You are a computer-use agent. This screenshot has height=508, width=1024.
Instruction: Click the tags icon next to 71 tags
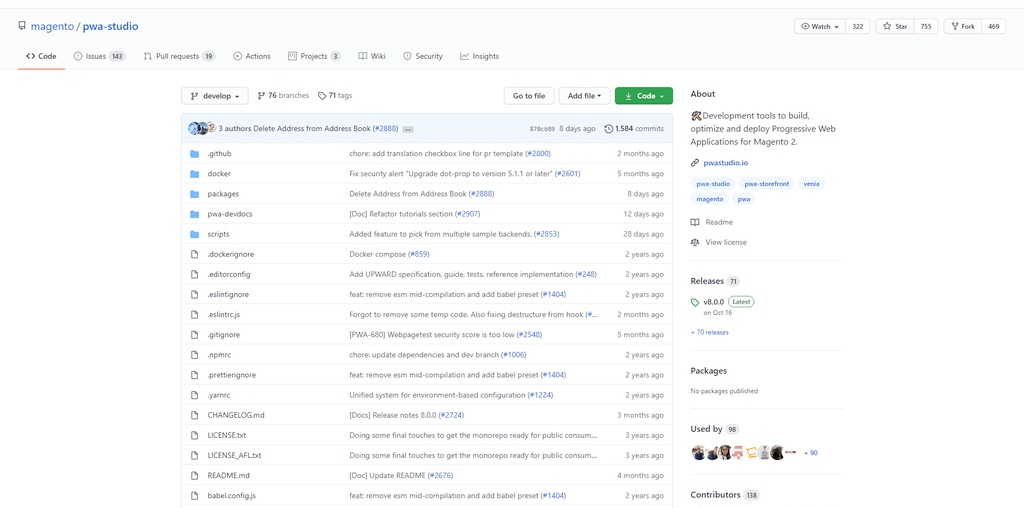pyautogui.click(x=322, y=96)
